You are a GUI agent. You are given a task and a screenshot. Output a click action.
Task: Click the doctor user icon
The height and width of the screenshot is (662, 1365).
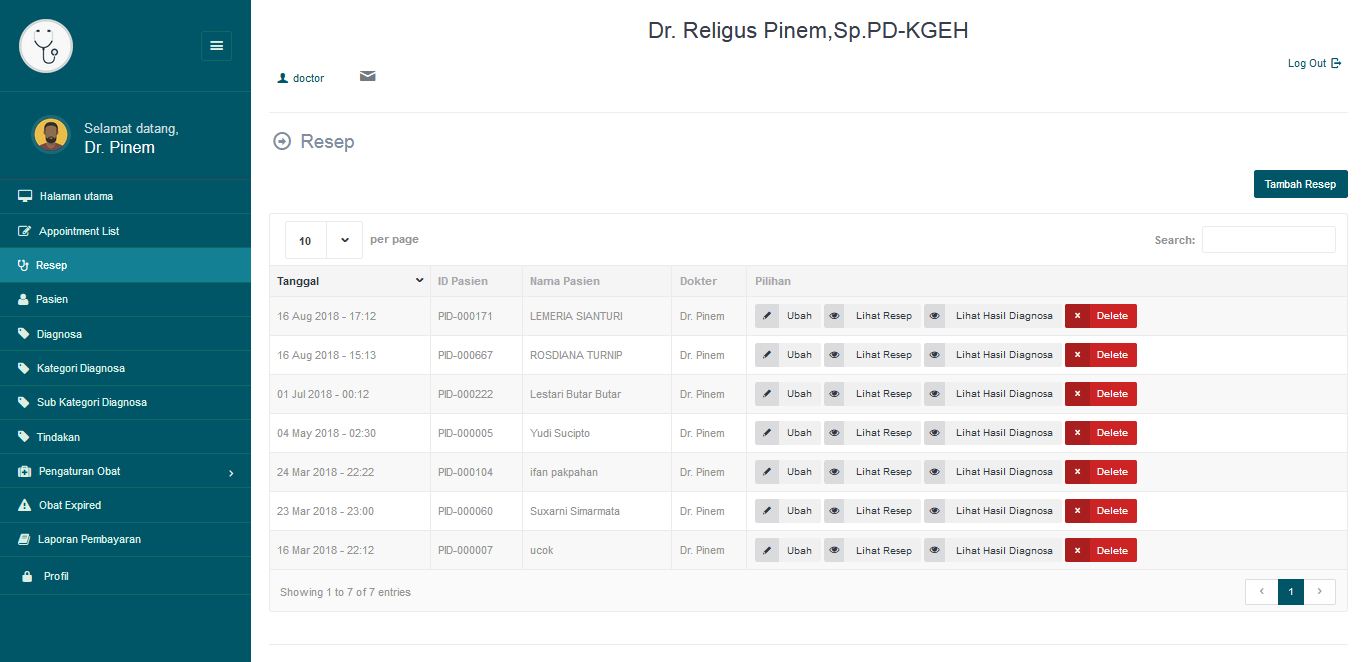tap(282, 78)
